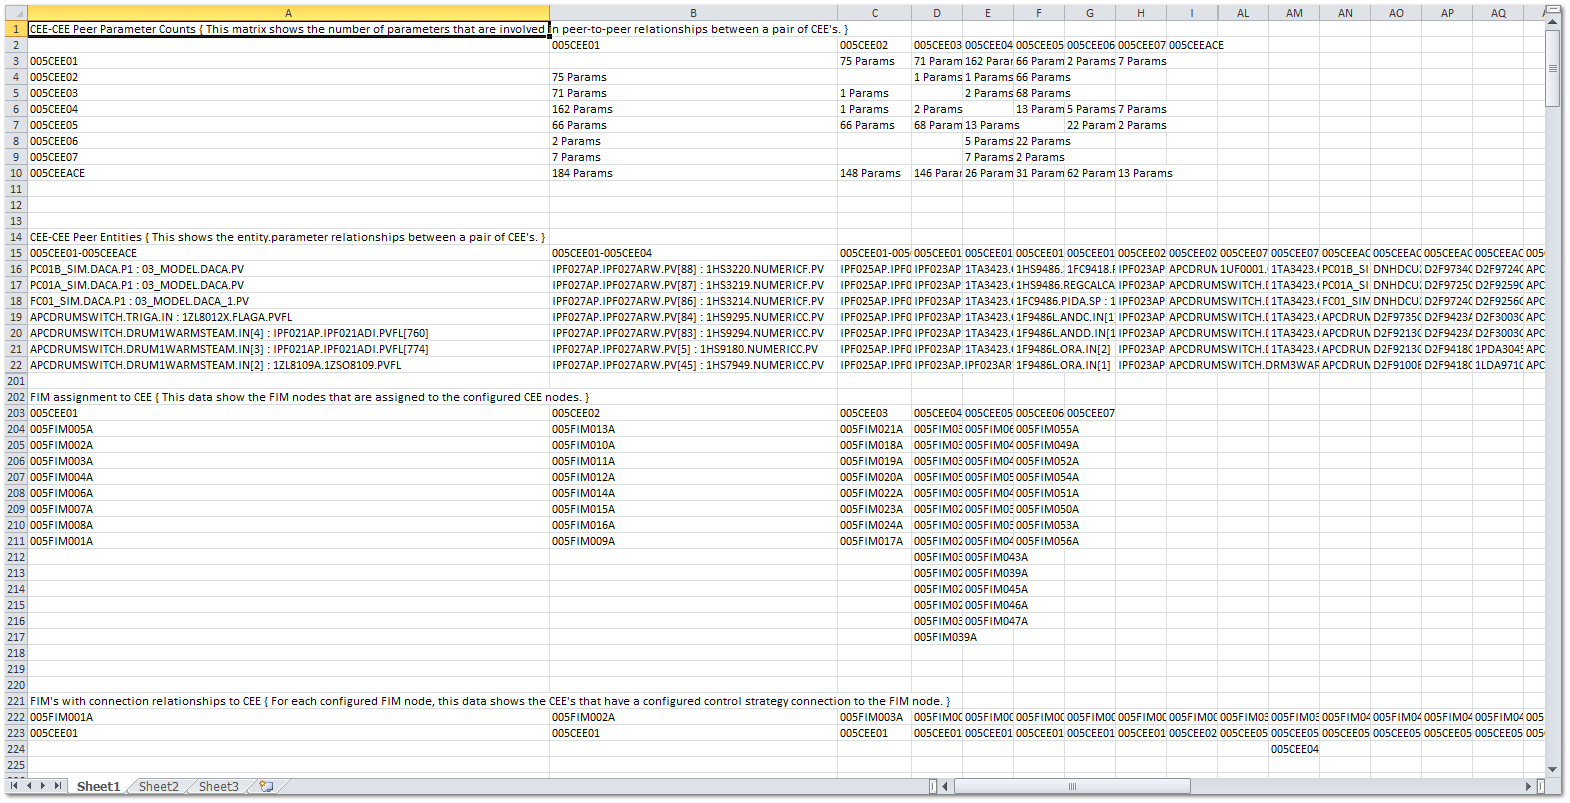The height and width of the screenshot is (803, 1570).
Task: Select column D header
Action: 937,13
